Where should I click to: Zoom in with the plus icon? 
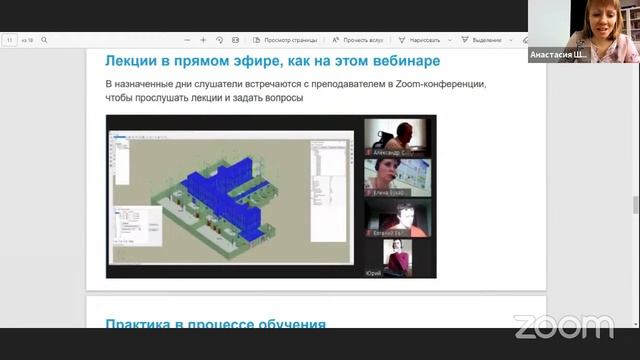pos(203,40)
